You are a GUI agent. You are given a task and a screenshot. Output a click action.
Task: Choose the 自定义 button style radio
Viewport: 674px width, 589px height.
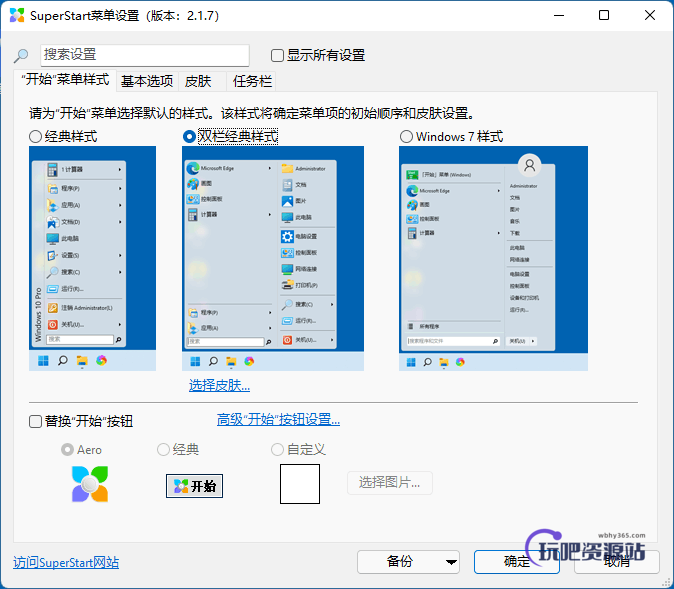[277, 450]
